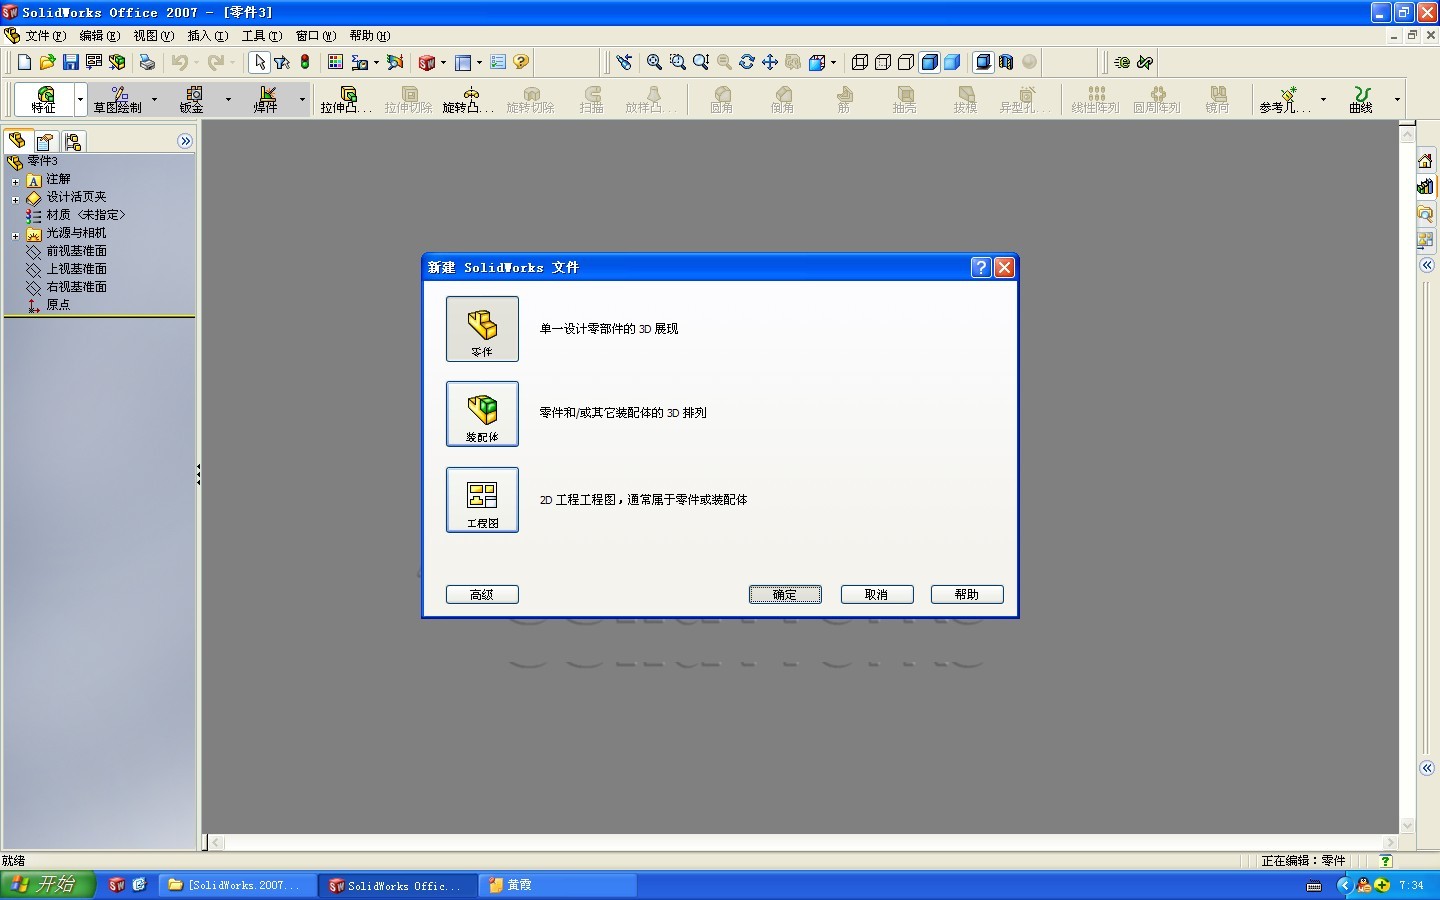Open the 钣金 (Sheet Metal) toolbar tab

pos(192,99)
